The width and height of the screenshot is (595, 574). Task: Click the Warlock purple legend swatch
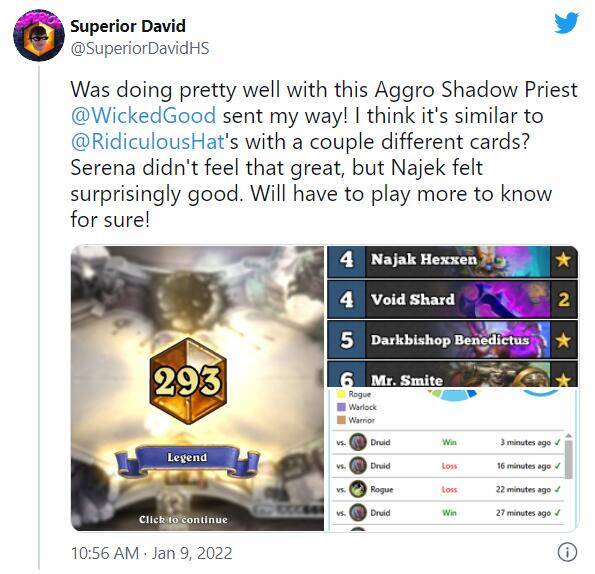[341, 407]
